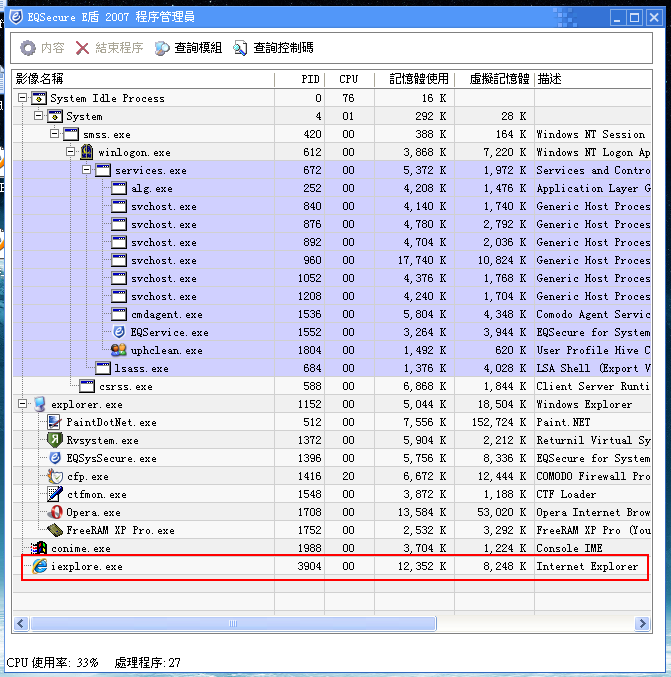Click the horizontal scrollbar thumb
Viewport: 671px width, 677px height.
(x=233, y=623)
